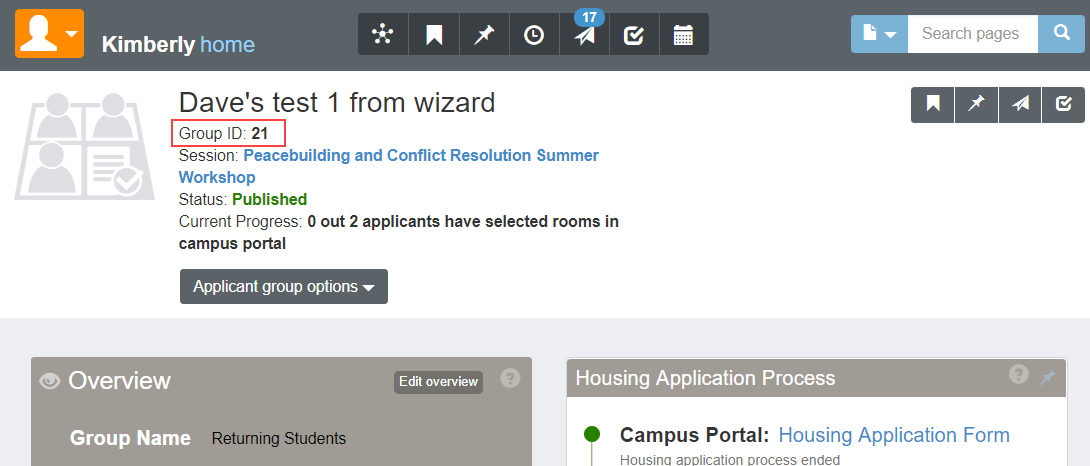1090x466 pixels.
Task: Open the calendar icon in top bar
Action: pos(683,35)
